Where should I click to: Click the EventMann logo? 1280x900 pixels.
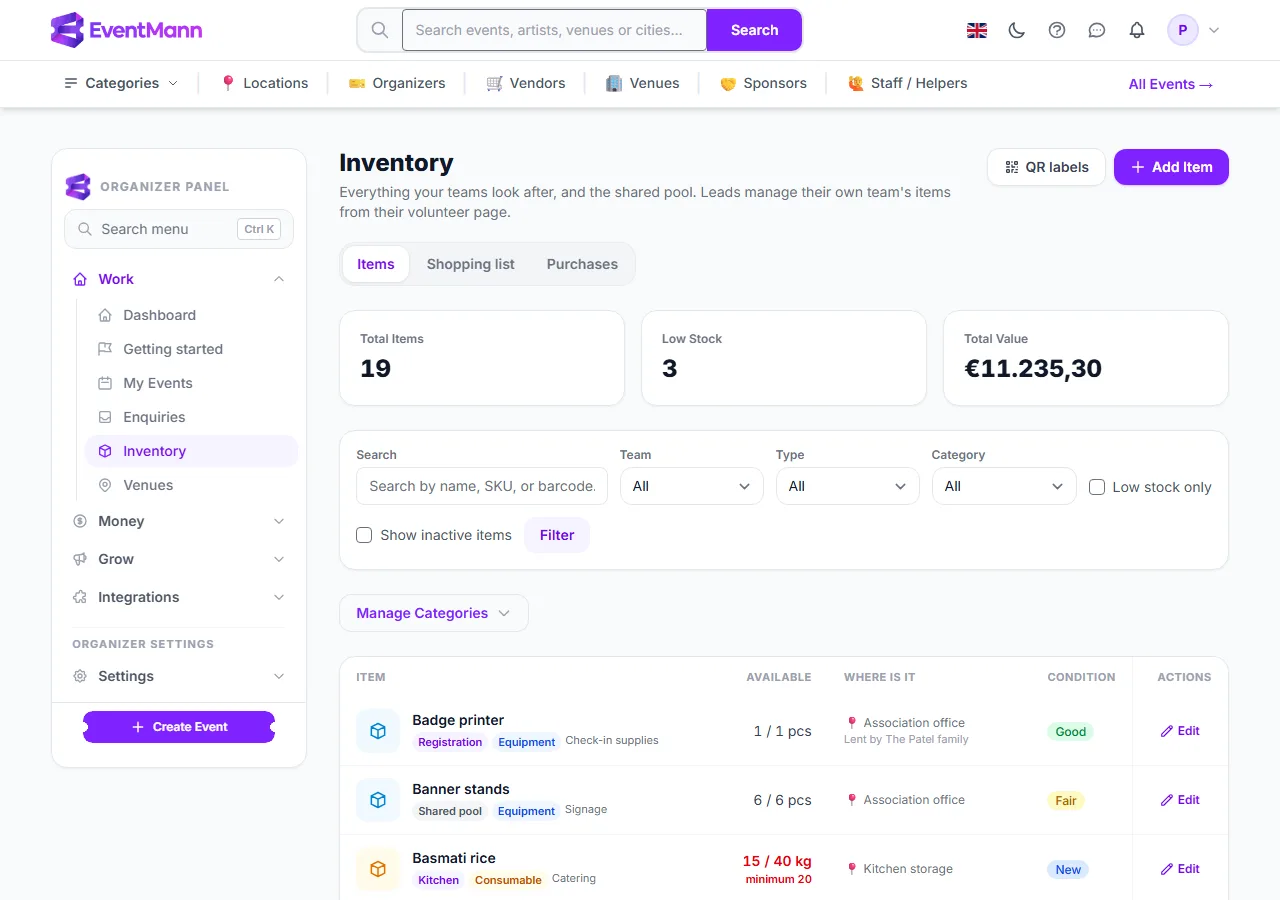point(126,30)
